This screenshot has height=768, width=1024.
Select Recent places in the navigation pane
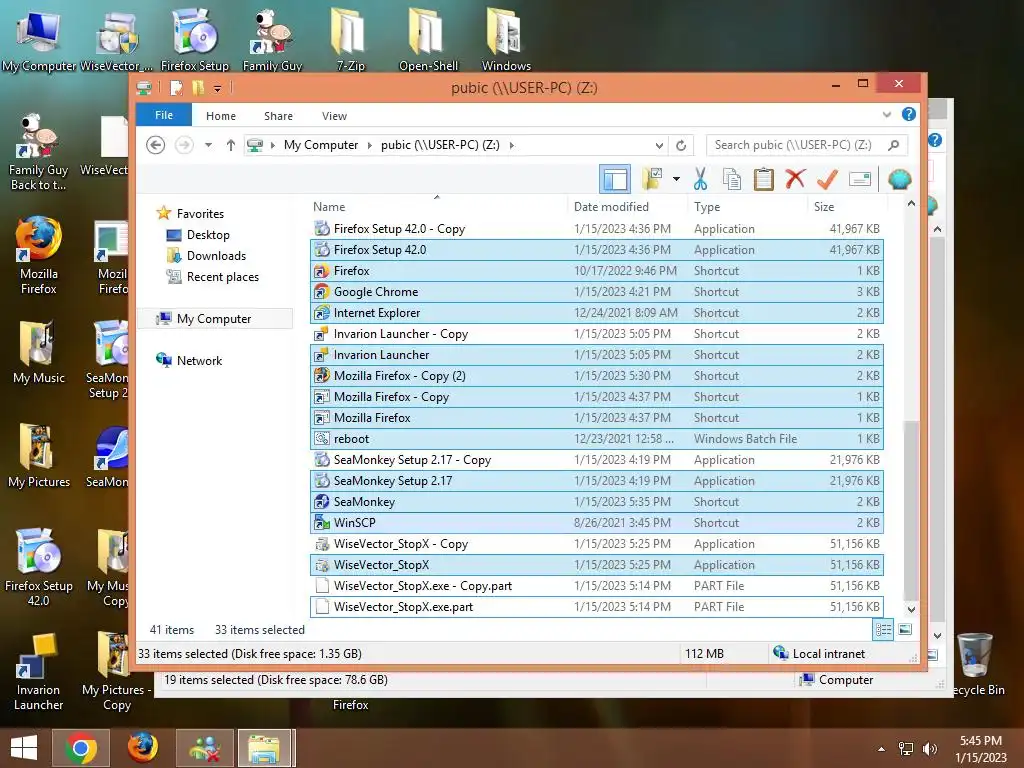point(223,277)
